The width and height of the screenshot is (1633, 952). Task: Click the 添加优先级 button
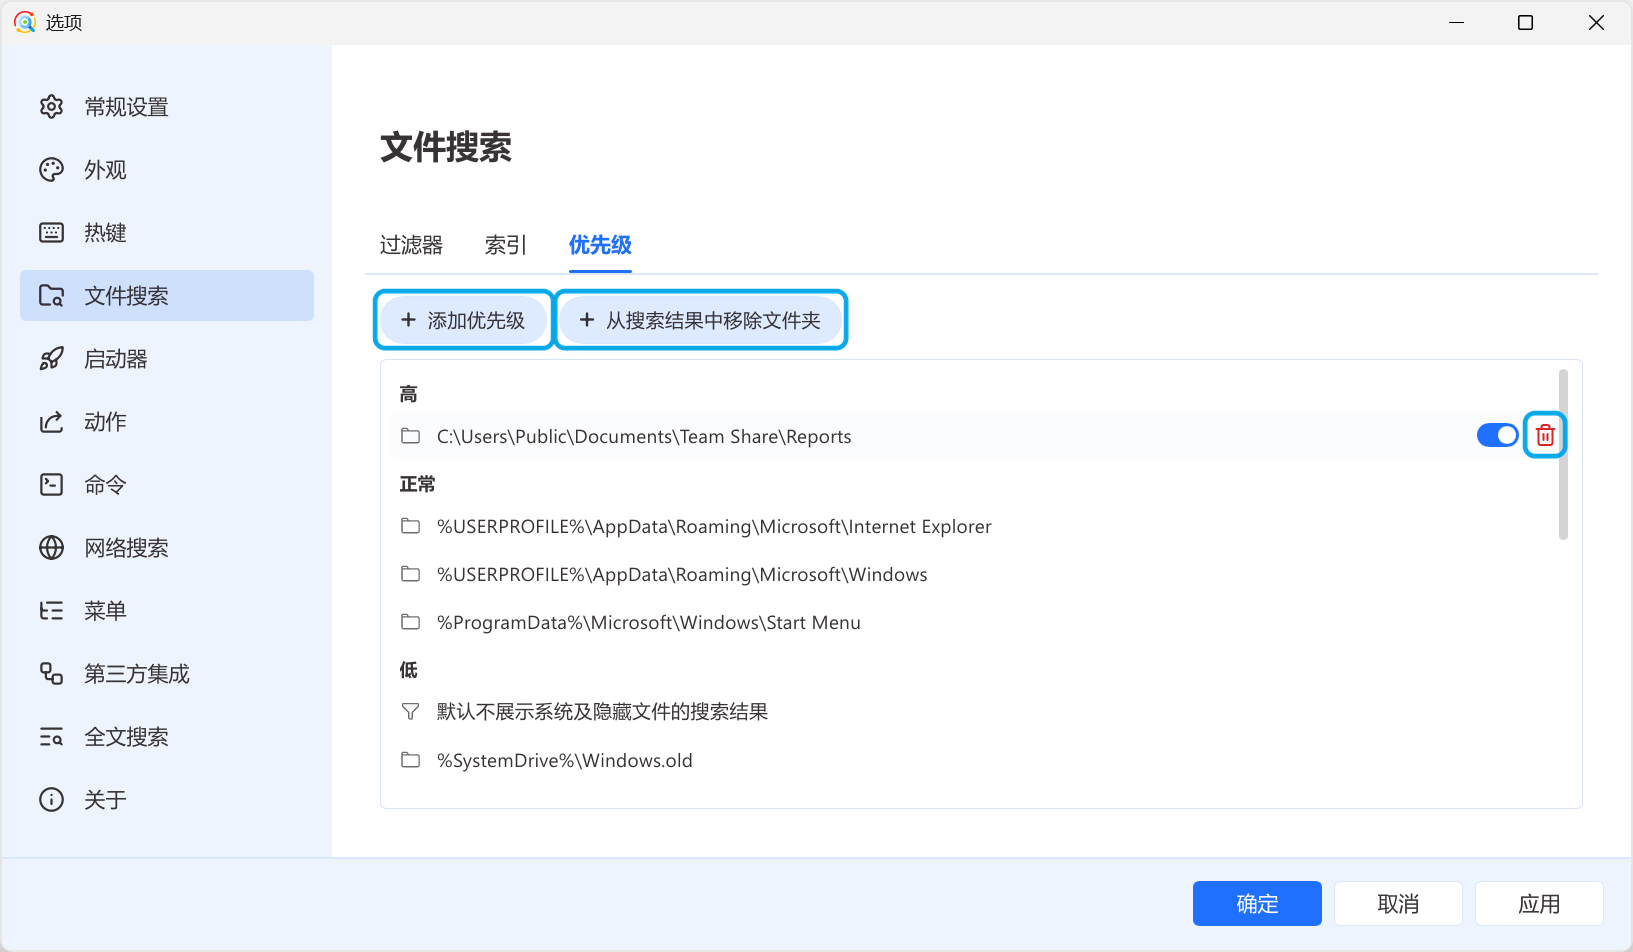click(464, 320)
